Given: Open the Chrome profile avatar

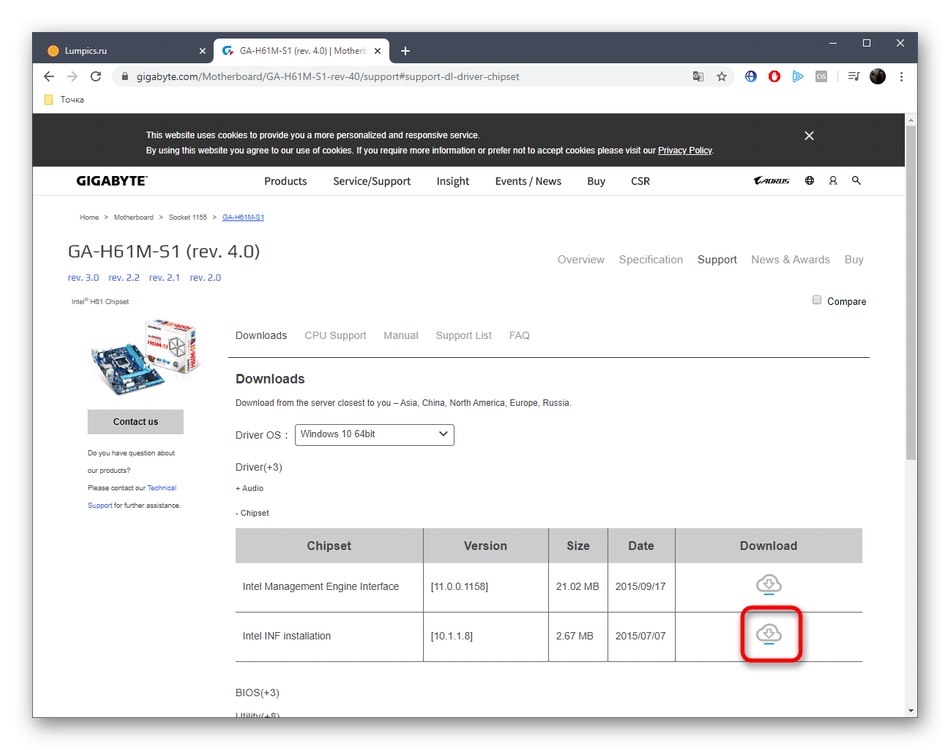Looking at the screenshot, I should 877,76.
